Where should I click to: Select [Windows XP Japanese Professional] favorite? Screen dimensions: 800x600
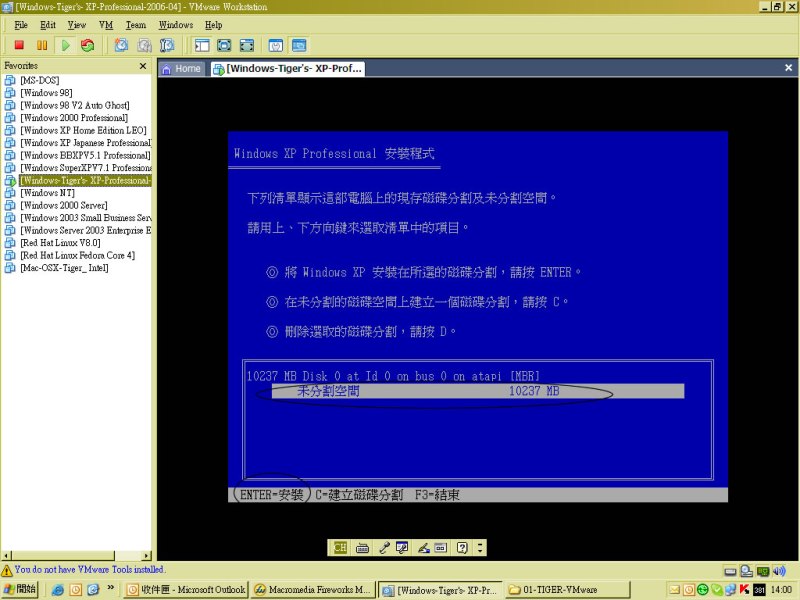coord(79,143)
